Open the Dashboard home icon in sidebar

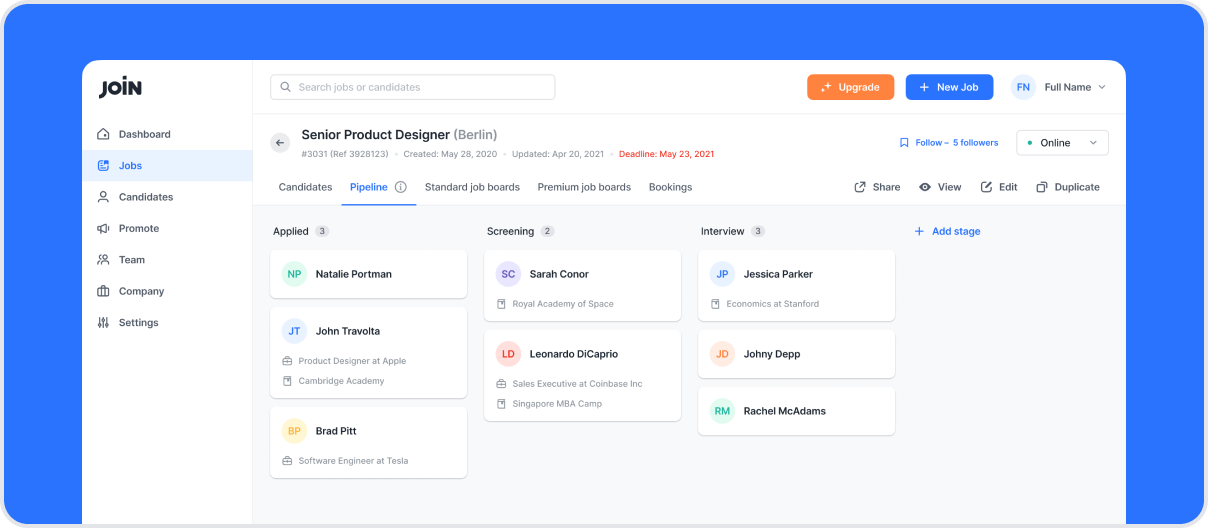pos(103,134)
